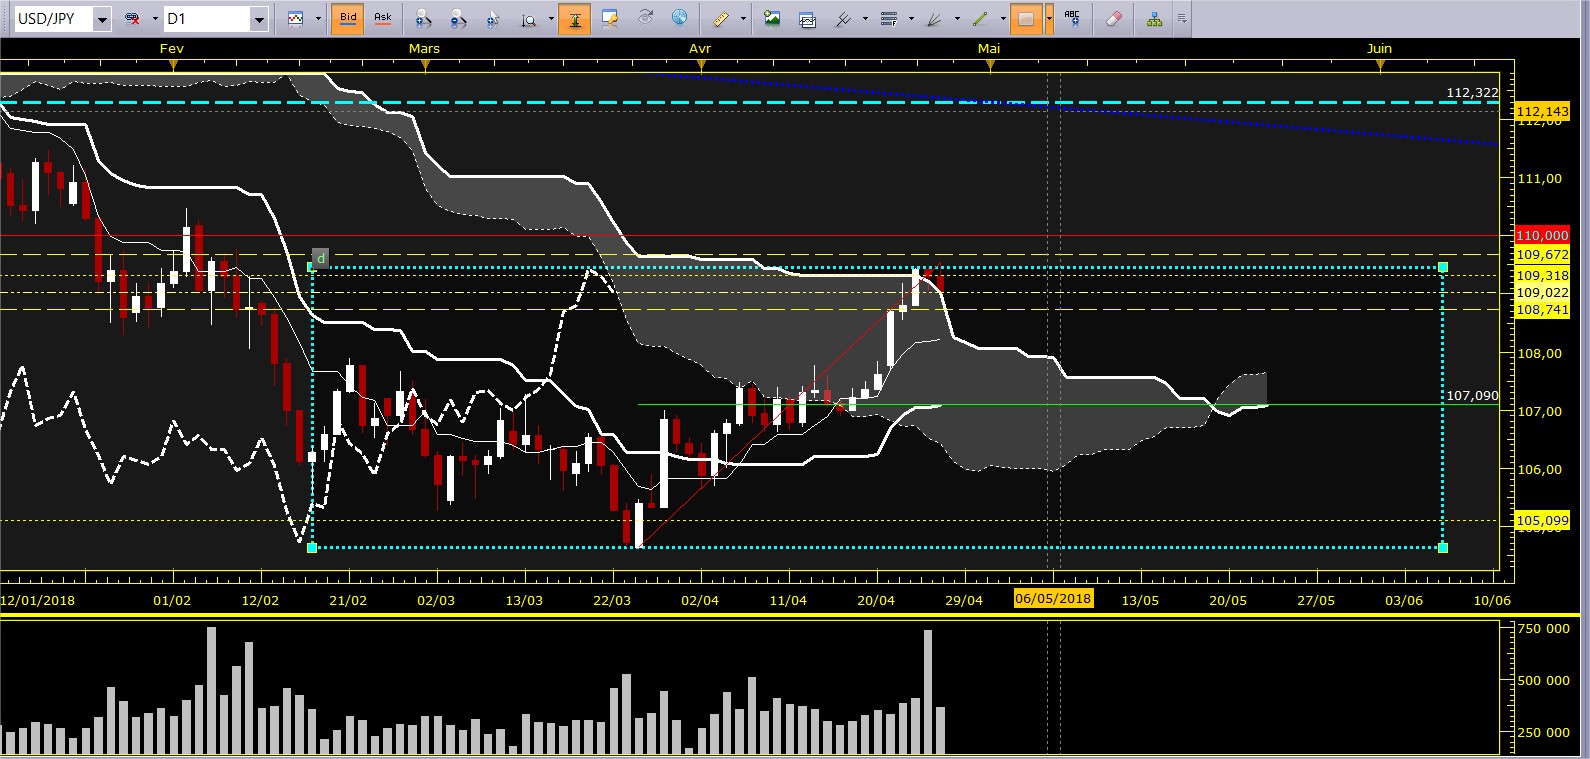This screenshot has width=1590, height=759.
Task: Toggle Ask price display
Action: [x=383, y=19]
